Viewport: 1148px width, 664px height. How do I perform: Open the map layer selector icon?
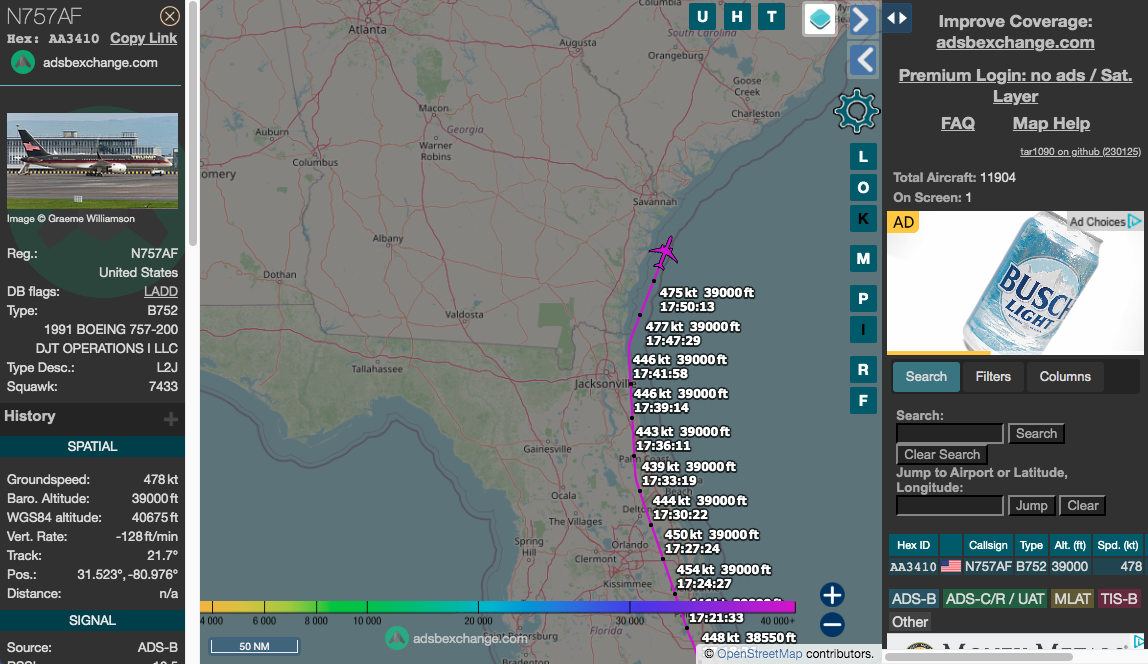[x=820, y=19]
